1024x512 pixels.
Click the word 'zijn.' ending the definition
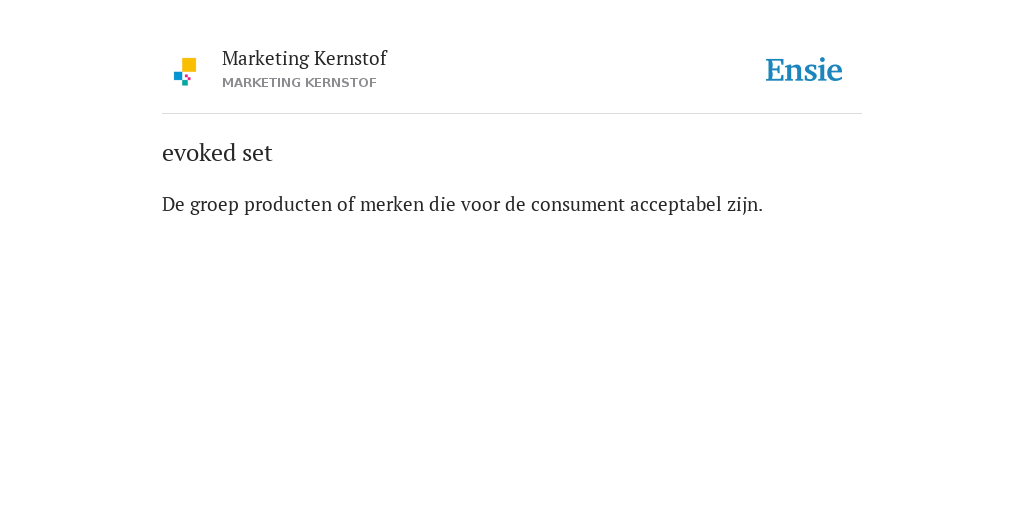[745, 206]
